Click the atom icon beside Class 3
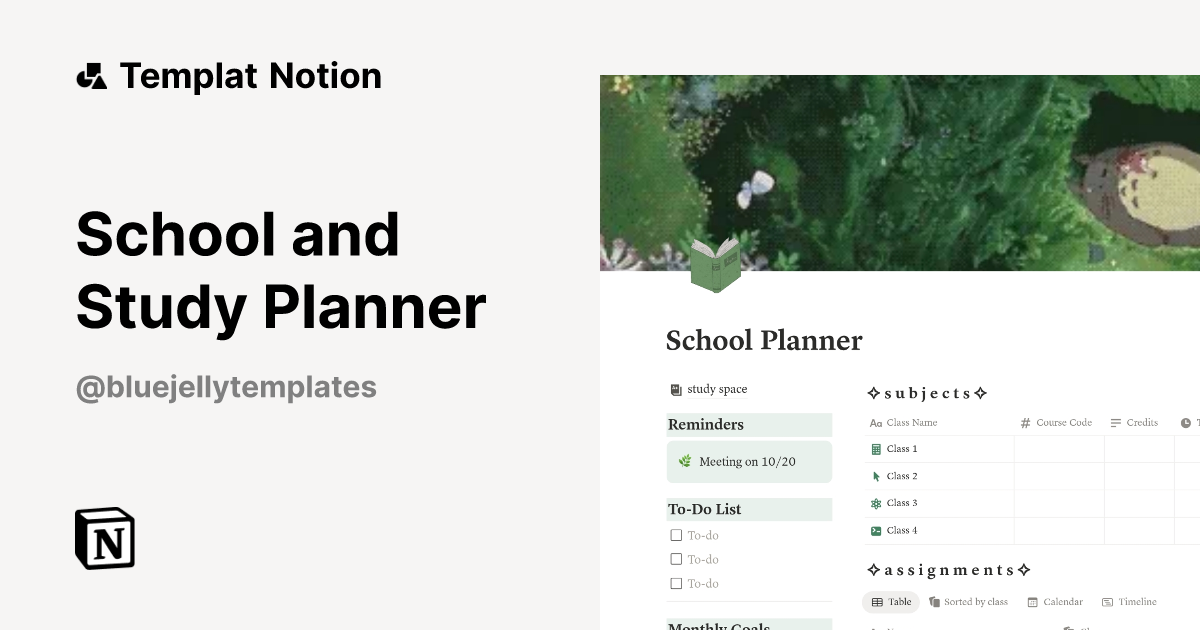Viewport: 1200px width, 630px height. click(x=878, y=503)
